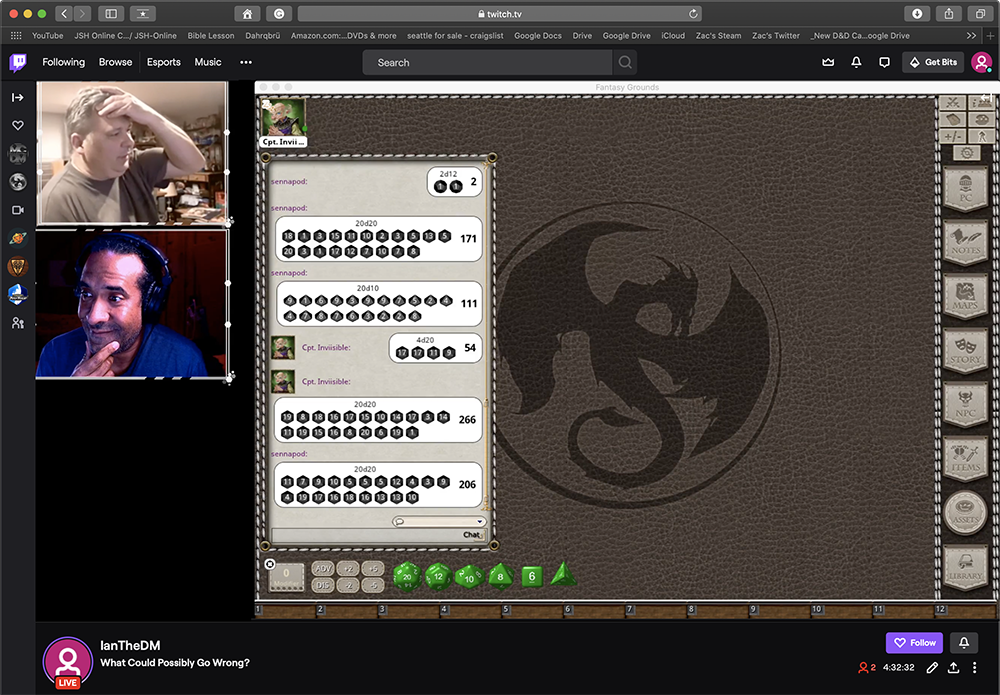Click the Twitch search magnifier button
This screenshot has width=1000, height=695.
625,62
